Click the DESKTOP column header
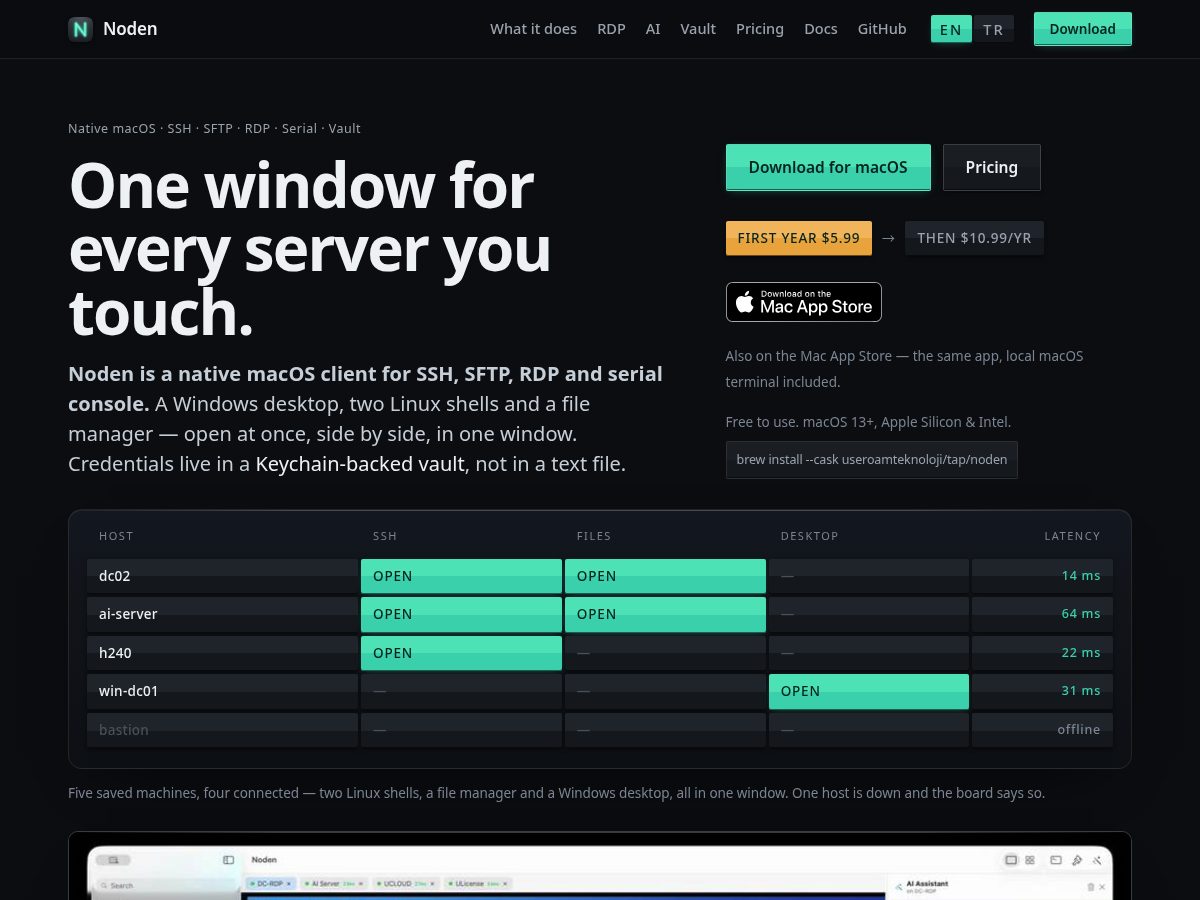 tap(810, 536)
